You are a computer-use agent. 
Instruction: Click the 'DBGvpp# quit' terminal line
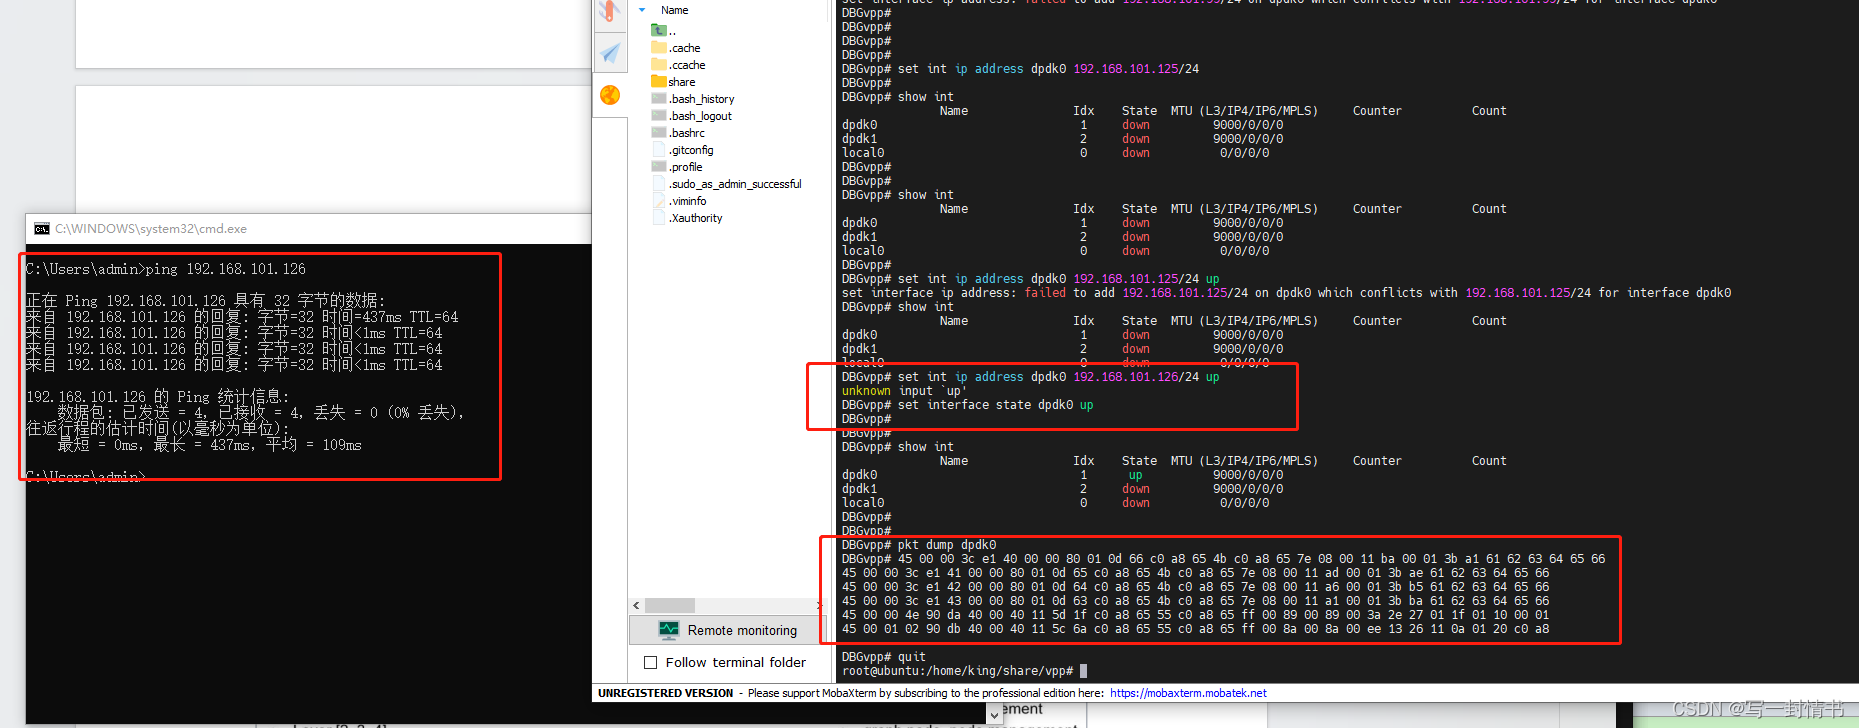pos(884,657)
